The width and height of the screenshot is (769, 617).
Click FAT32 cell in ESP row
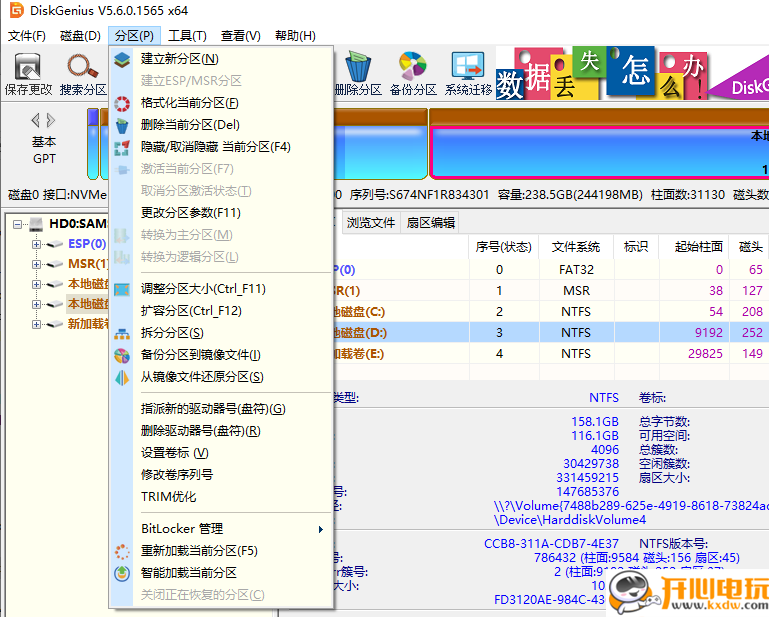coord(576,270)
